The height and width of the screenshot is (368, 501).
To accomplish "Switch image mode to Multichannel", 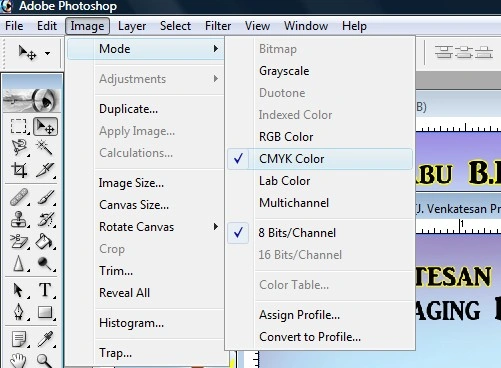I will click(320, 203).
